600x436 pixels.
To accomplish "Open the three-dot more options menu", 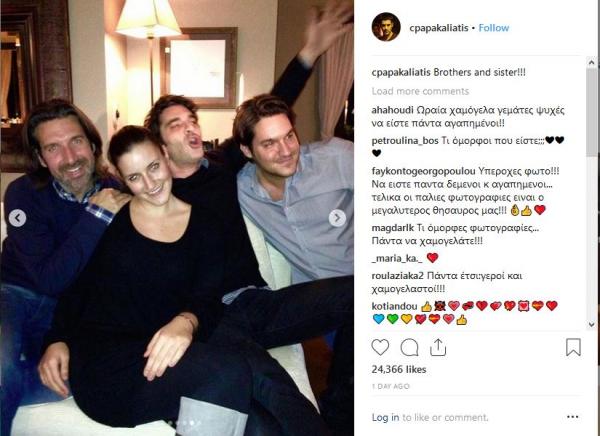I will click(572, 417).
